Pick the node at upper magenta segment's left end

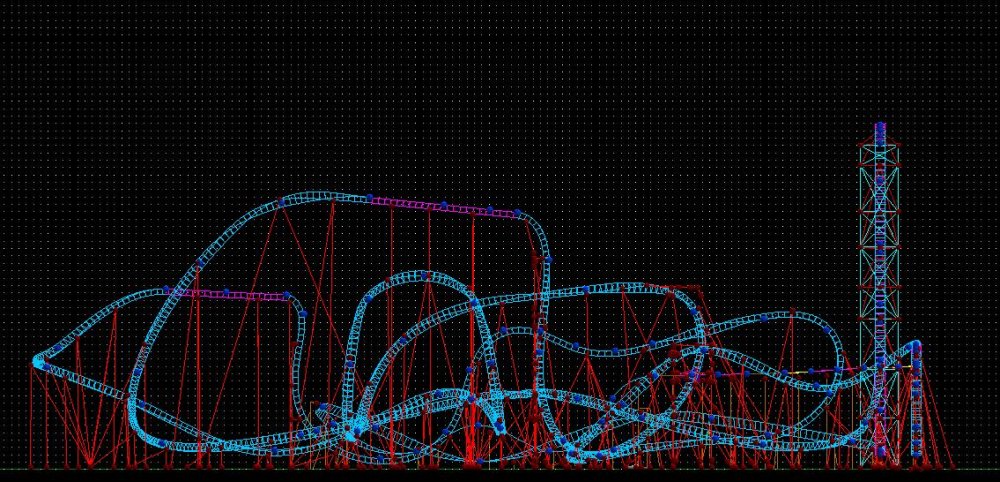(370, 198)
